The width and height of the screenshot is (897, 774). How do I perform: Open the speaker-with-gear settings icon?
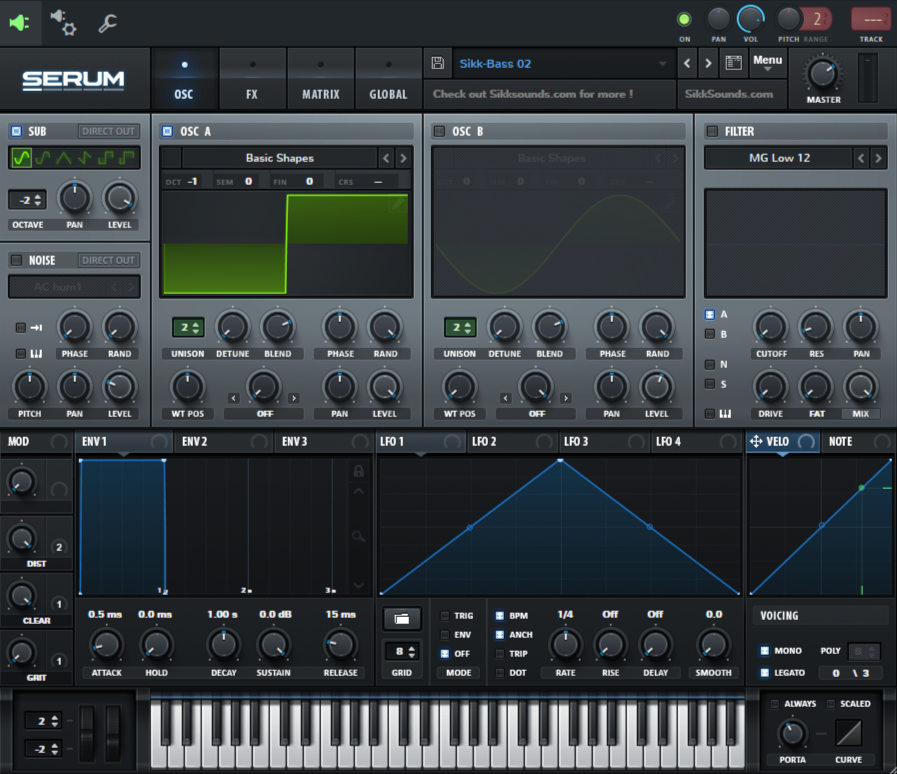click(63, 23)
